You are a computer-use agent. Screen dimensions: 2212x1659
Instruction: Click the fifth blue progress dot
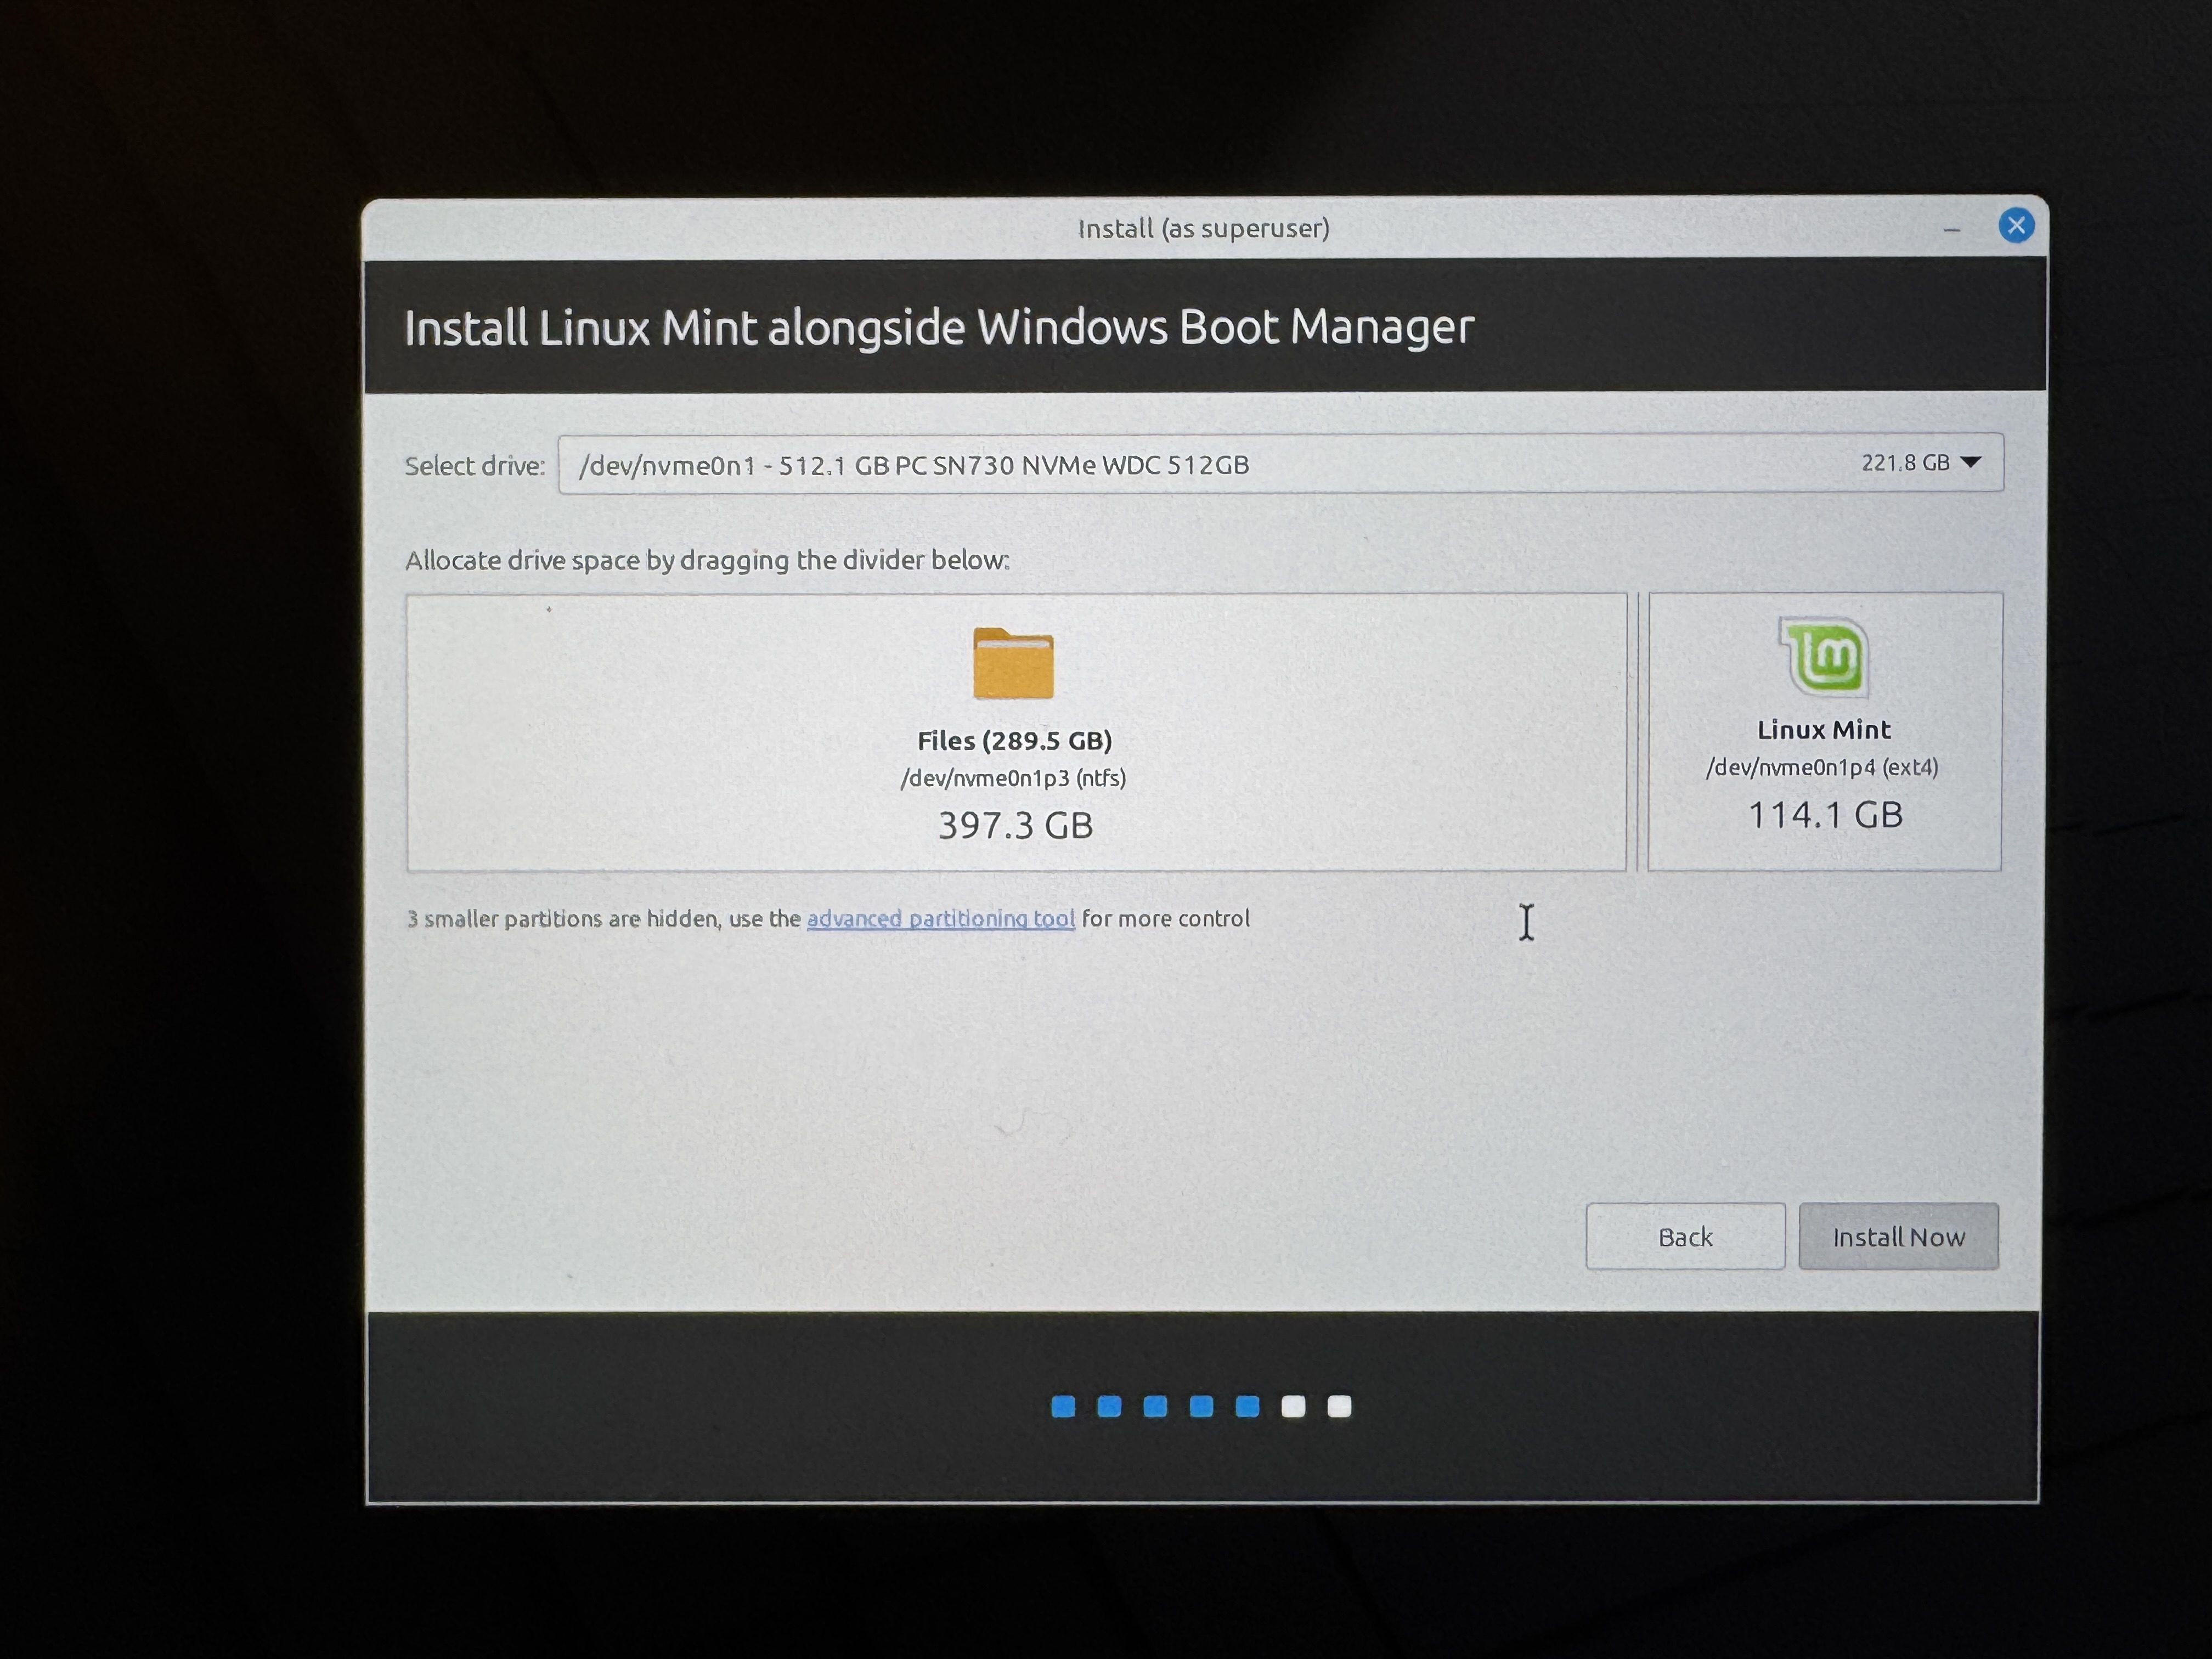(1247, 1407)
